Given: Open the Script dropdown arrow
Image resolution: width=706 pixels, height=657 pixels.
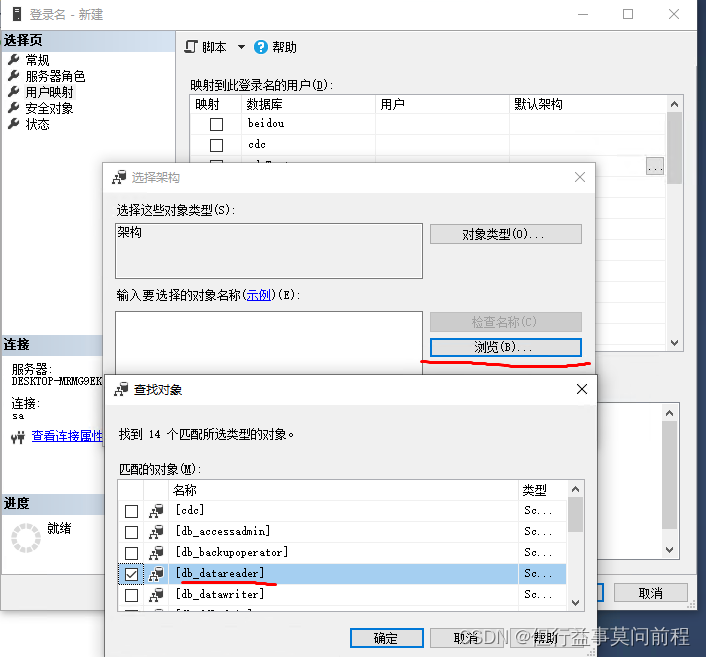Looking at the screenshot, I should pos(241,47).
